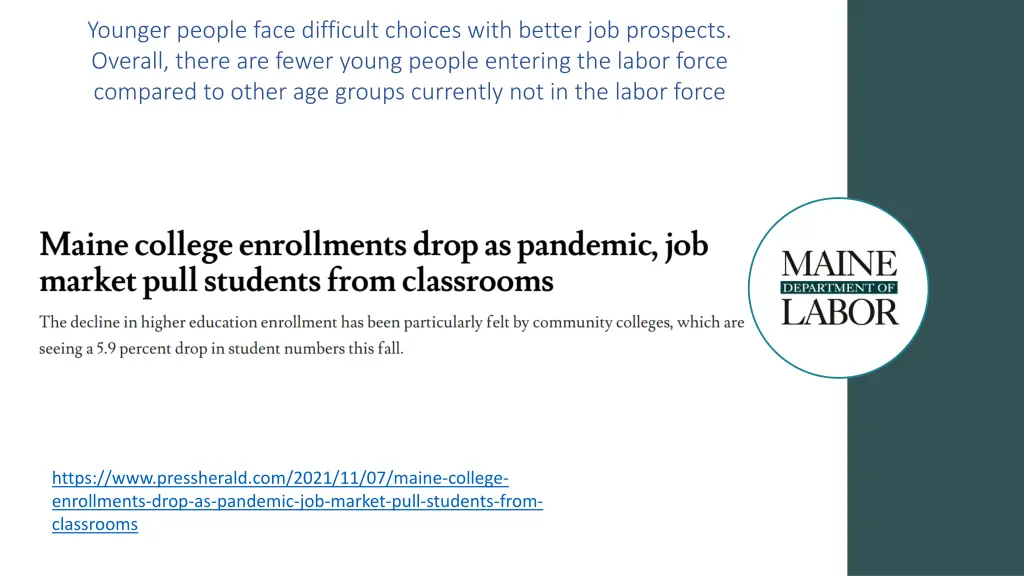The image size is (1024, 576).
Task: Click the 'LABOR' word in the logo
Action: pos(840,312)
